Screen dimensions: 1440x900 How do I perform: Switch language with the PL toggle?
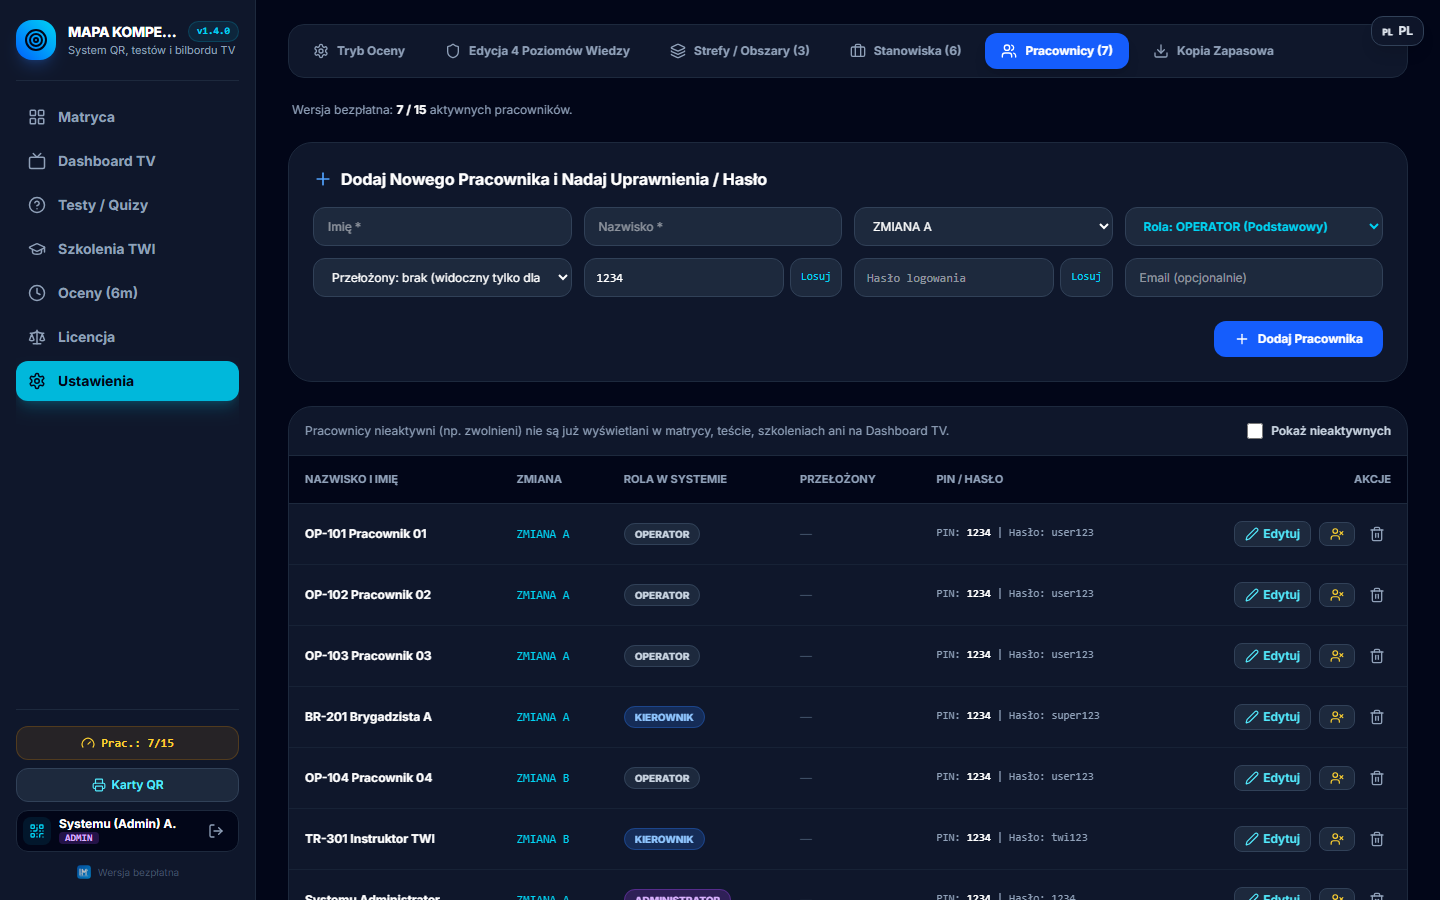[x=1397, y=31]
